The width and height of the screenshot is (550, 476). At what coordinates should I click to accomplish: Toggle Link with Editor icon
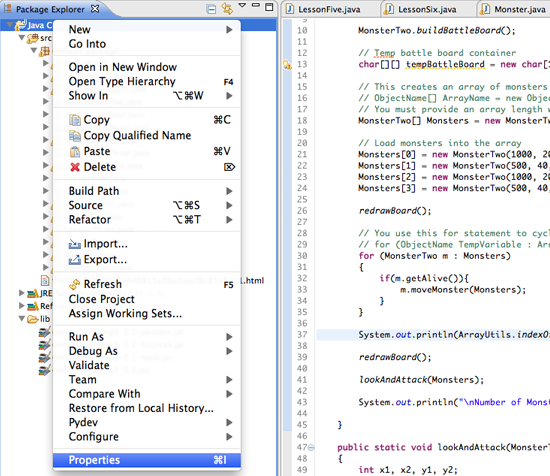click(227, 8)
